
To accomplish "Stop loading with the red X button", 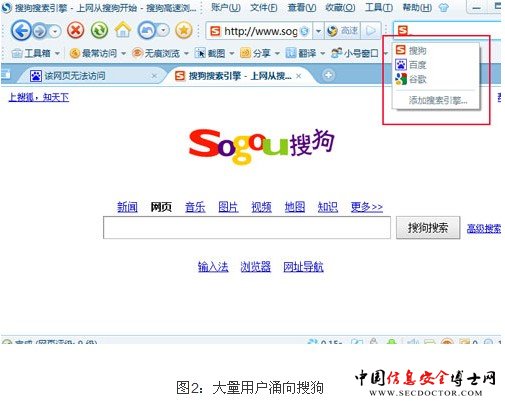I will 76,31.
